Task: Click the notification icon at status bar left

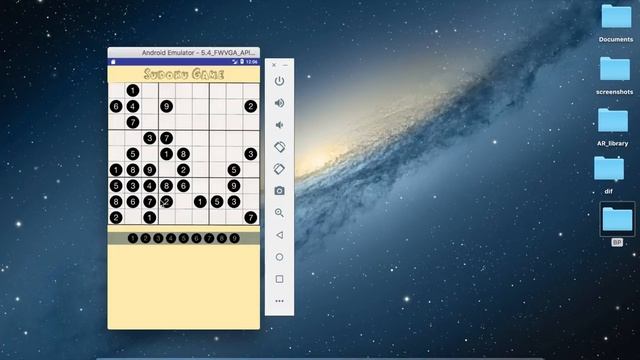Action: coord(113,62)
